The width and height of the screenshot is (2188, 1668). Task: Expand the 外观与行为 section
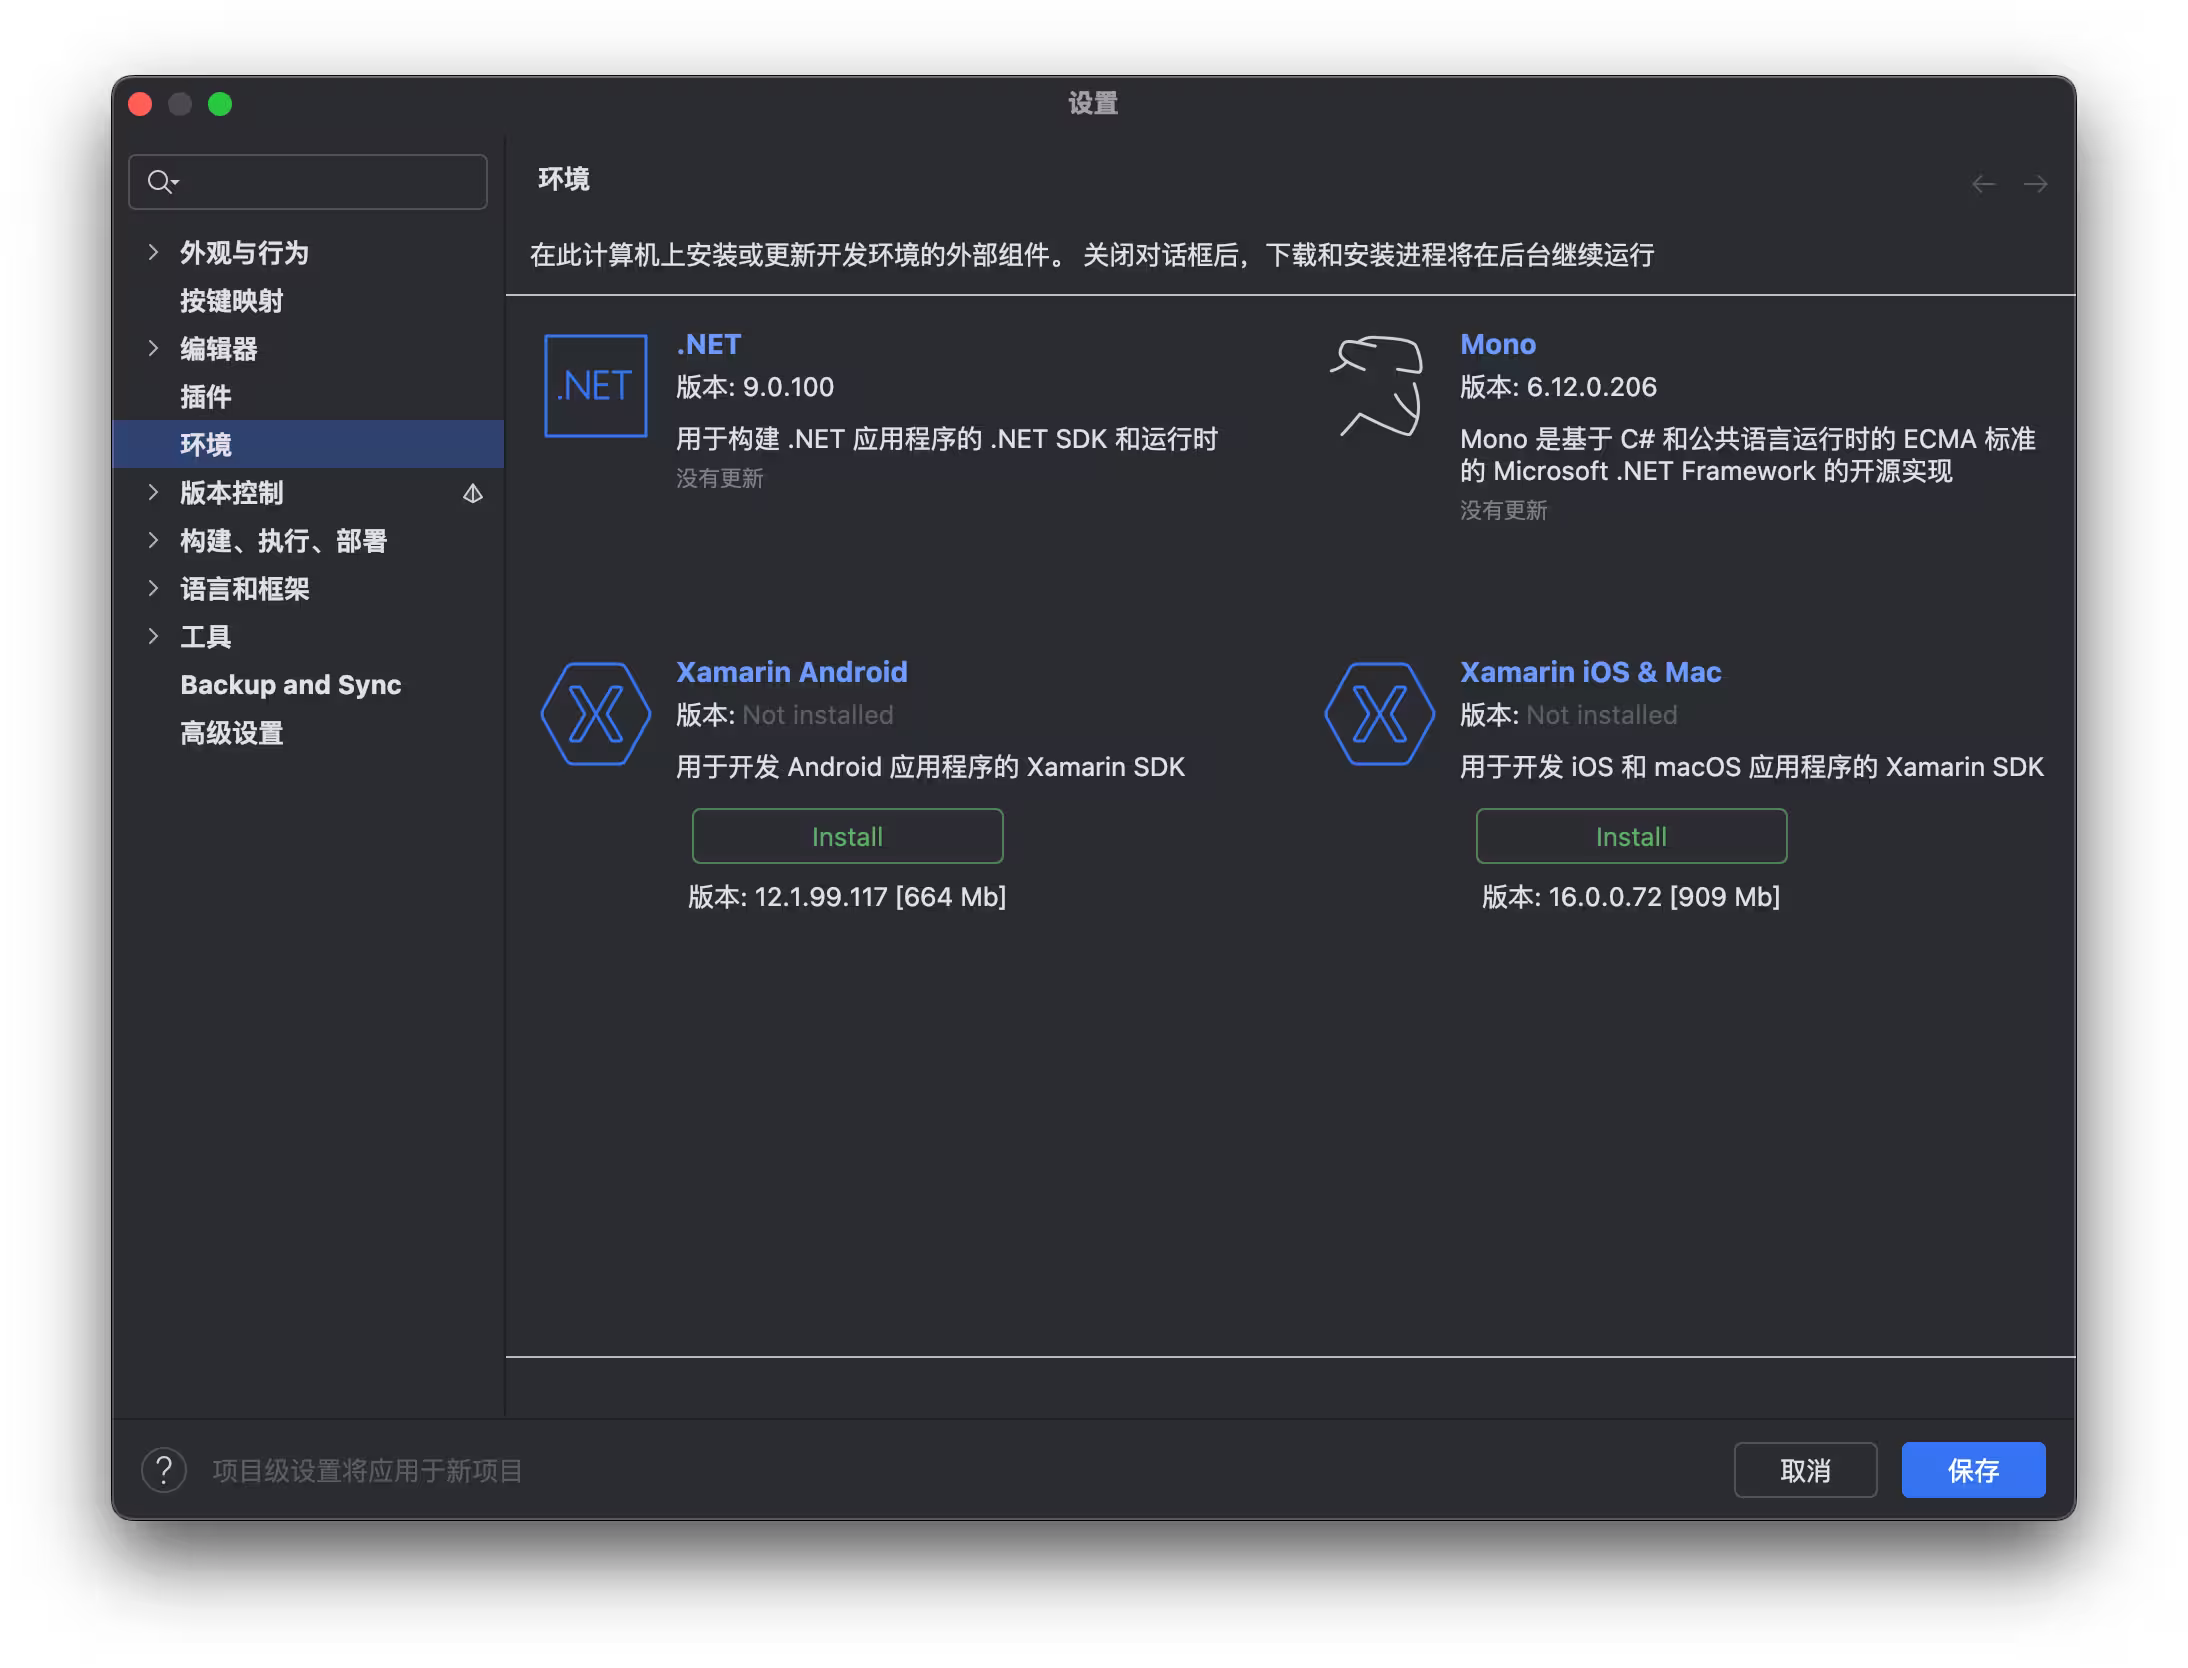coord(153,252)
